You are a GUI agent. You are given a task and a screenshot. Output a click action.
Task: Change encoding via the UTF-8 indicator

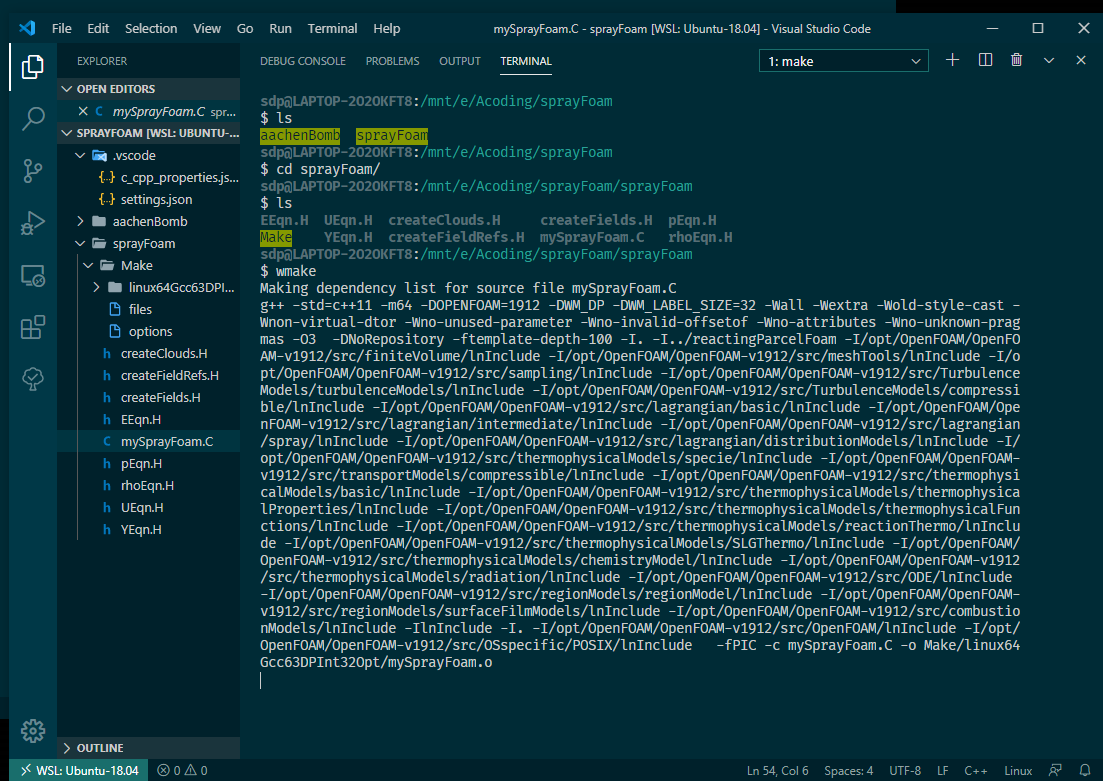[907, 770]
